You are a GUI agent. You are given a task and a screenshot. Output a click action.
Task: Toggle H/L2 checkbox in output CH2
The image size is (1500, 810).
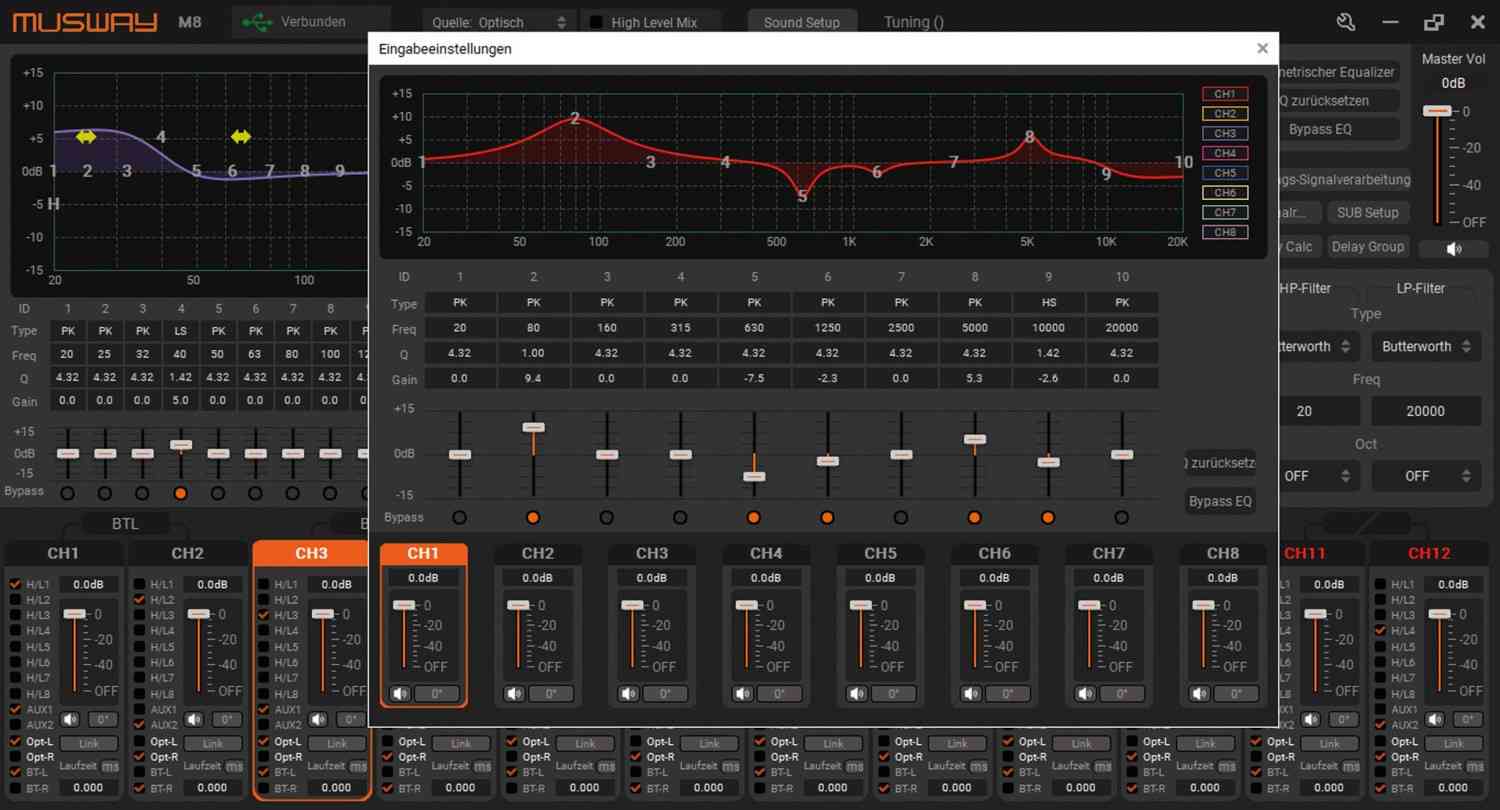coord(139,599)
